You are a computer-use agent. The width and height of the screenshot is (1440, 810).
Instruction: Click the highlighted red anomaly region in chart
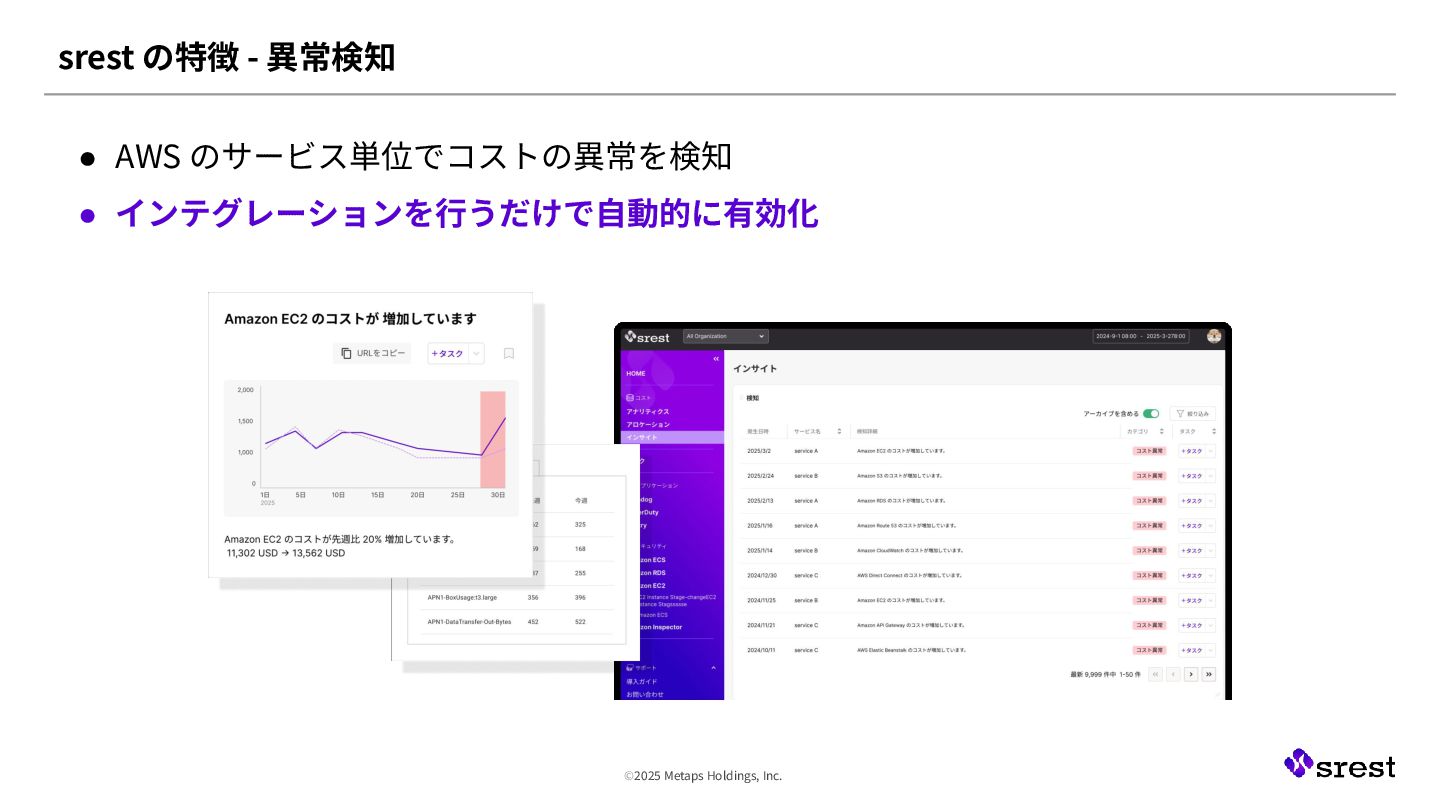[493, 439]
